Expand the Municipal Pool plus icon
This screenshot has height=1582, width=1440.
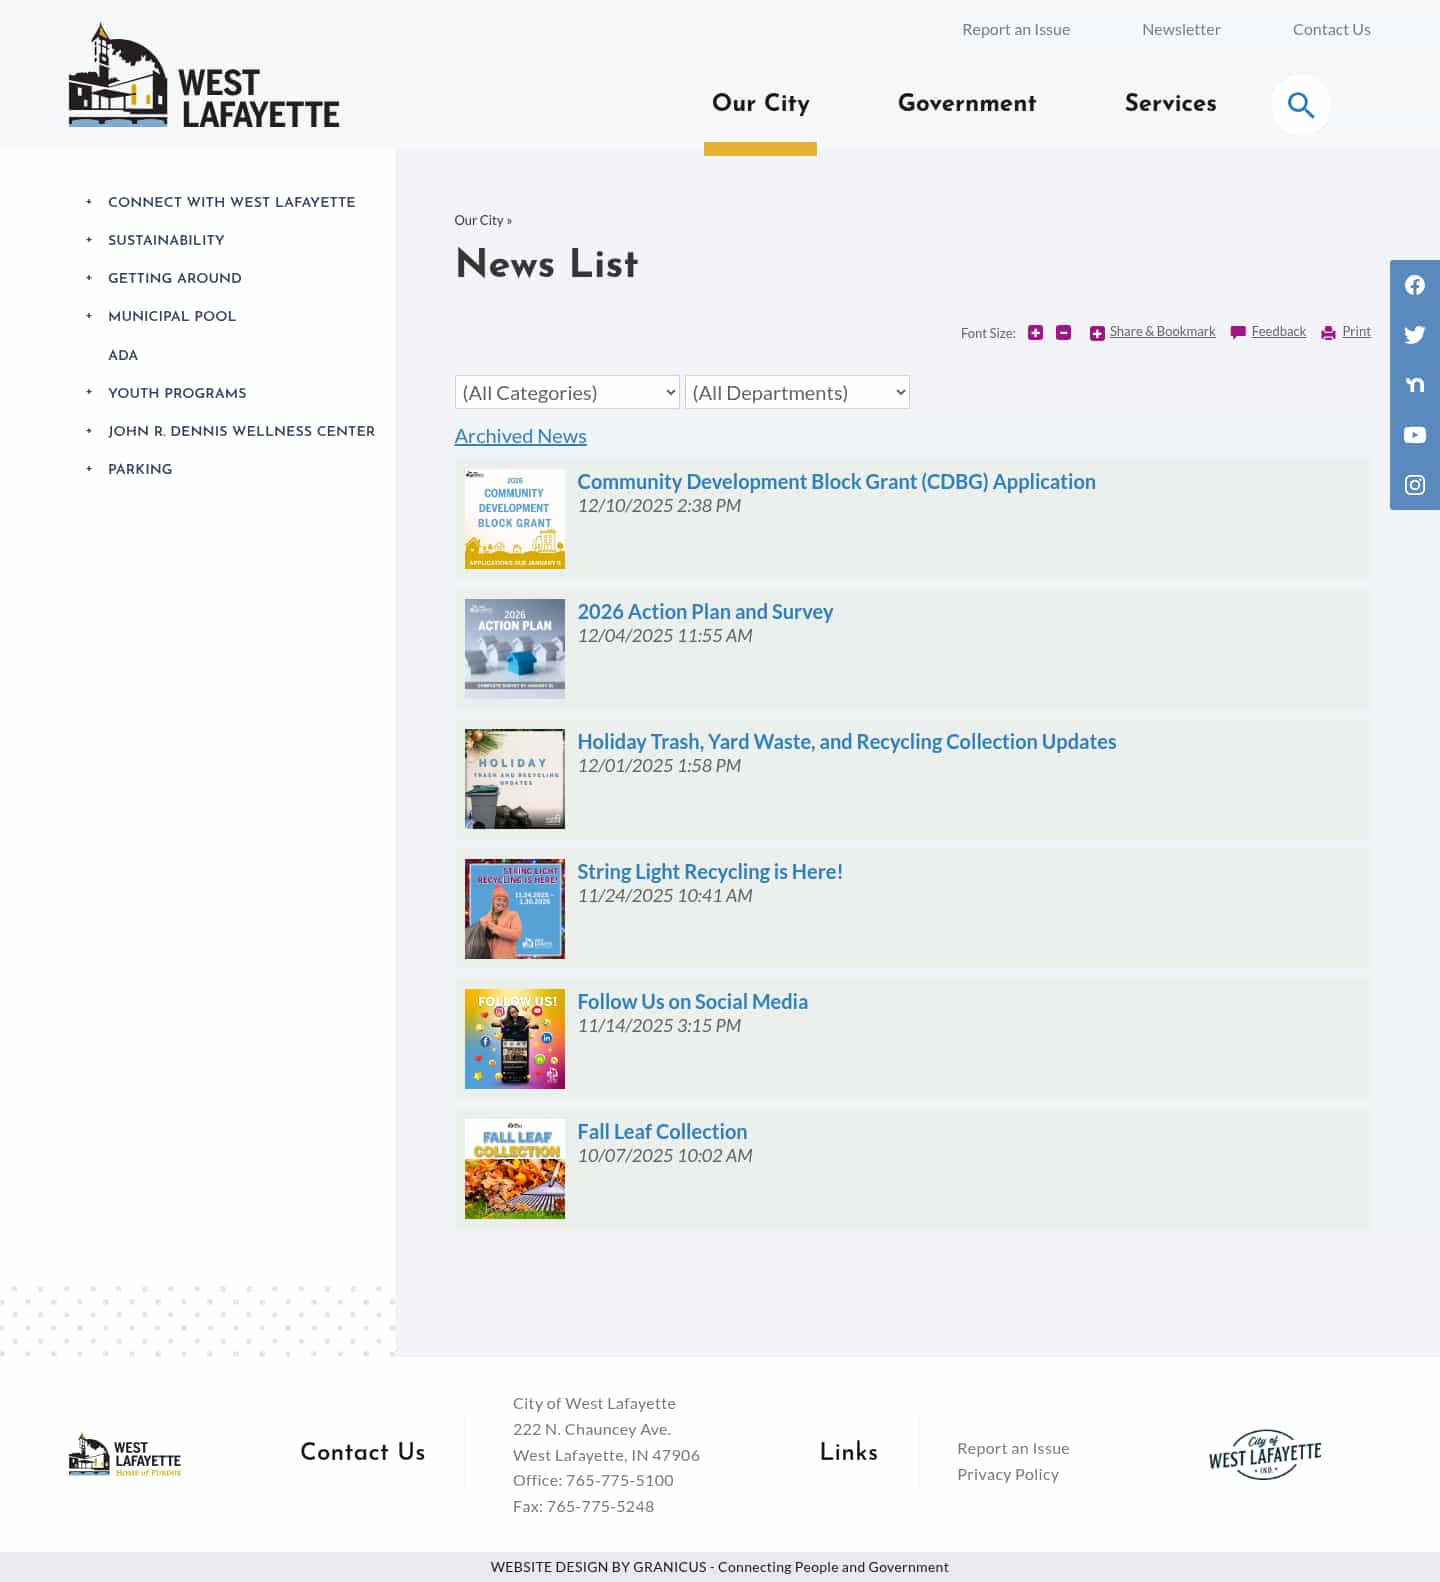point(89,316)
